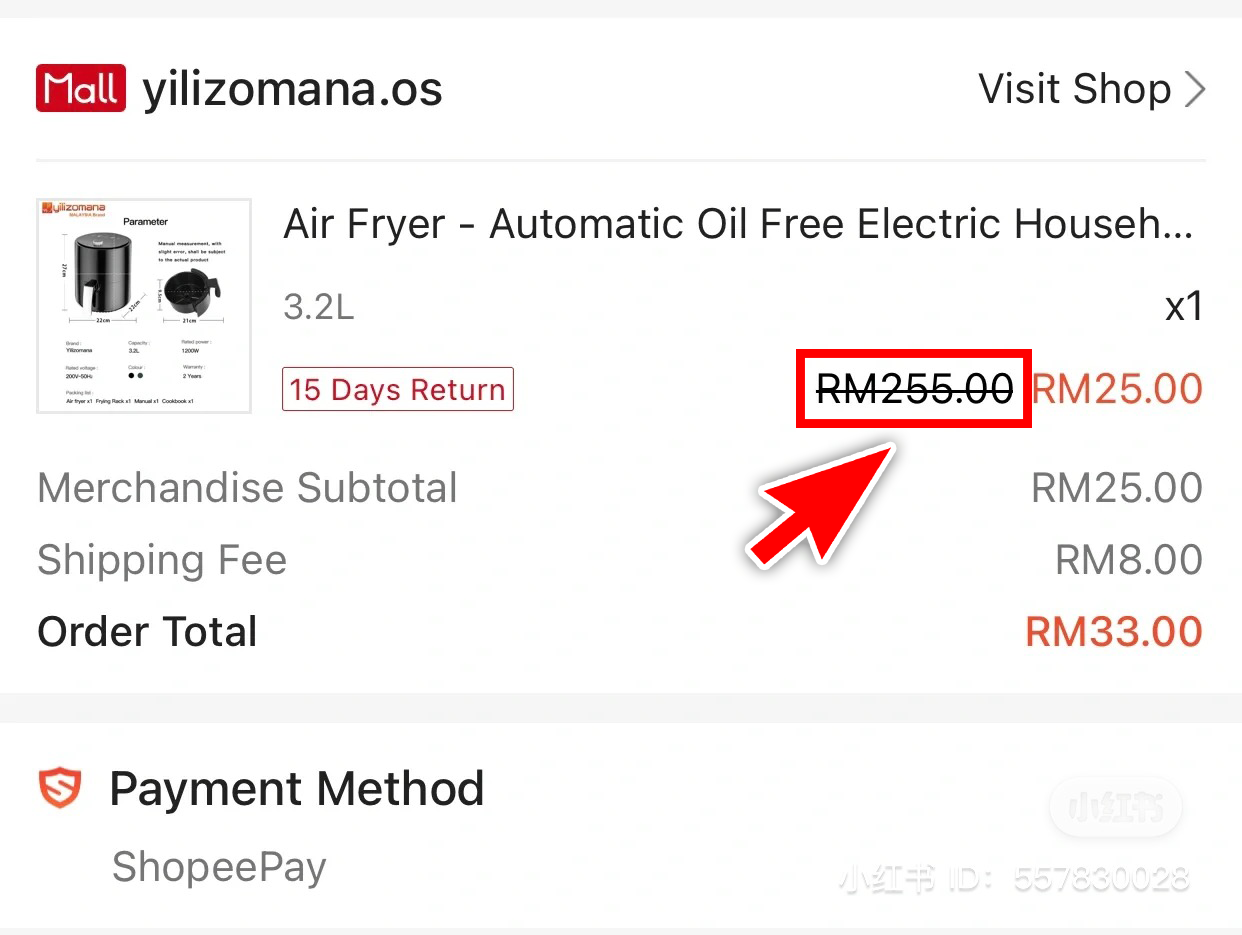Tap the RM33.00 order total amount

[x=1114, y=632]
